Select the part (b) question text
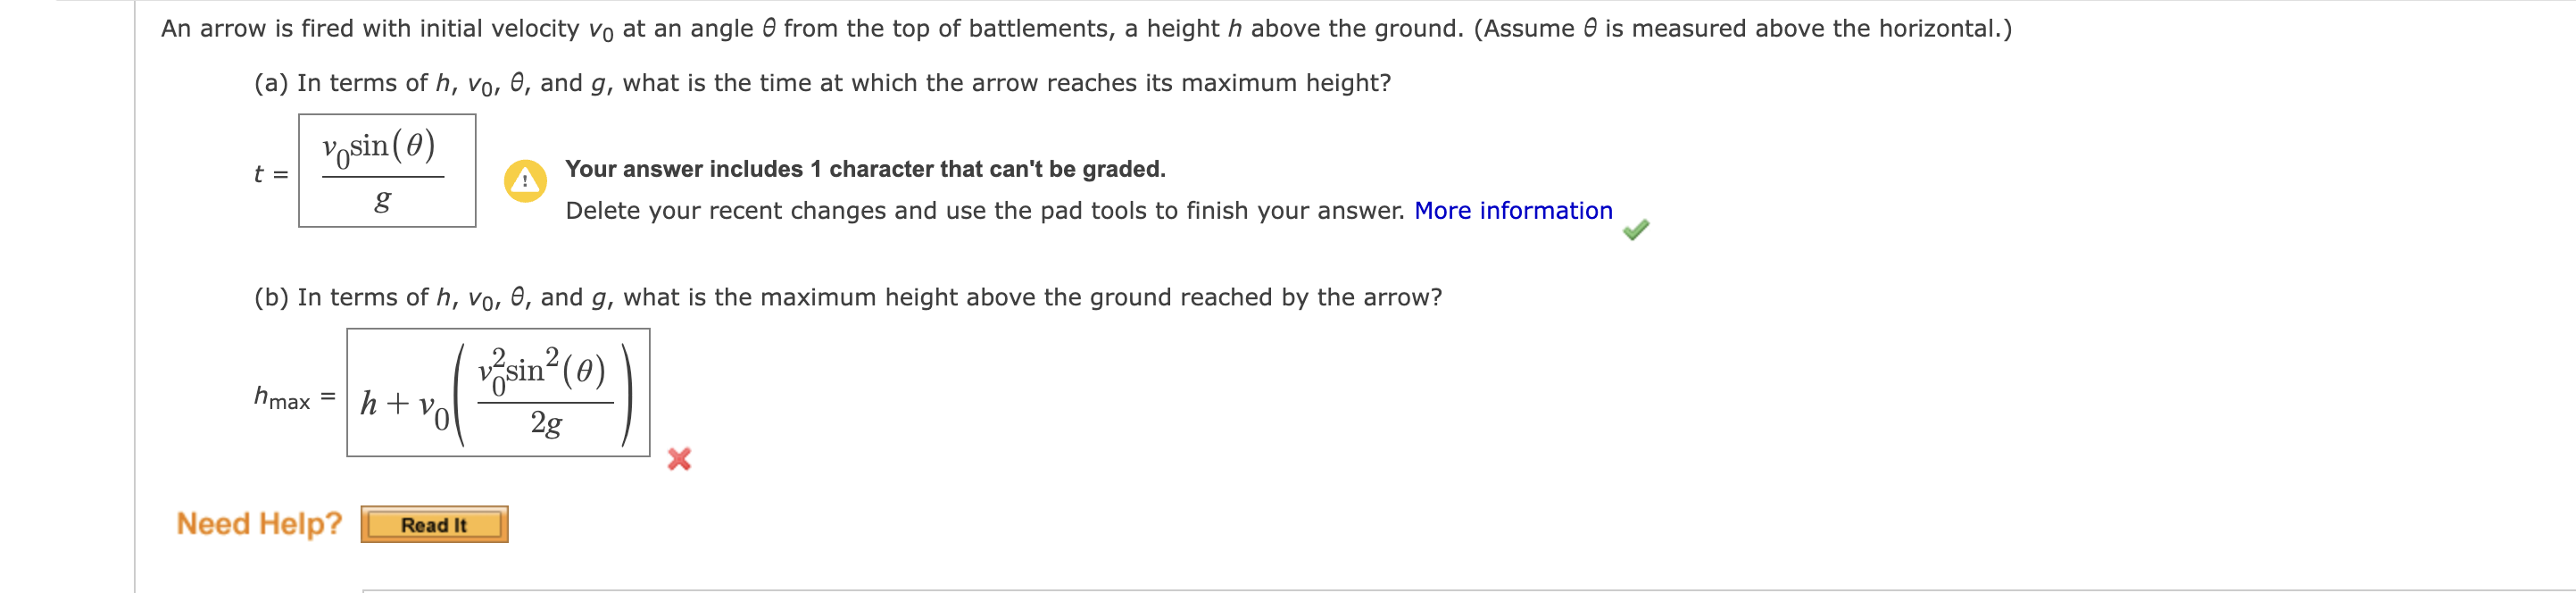 point(847,296)
